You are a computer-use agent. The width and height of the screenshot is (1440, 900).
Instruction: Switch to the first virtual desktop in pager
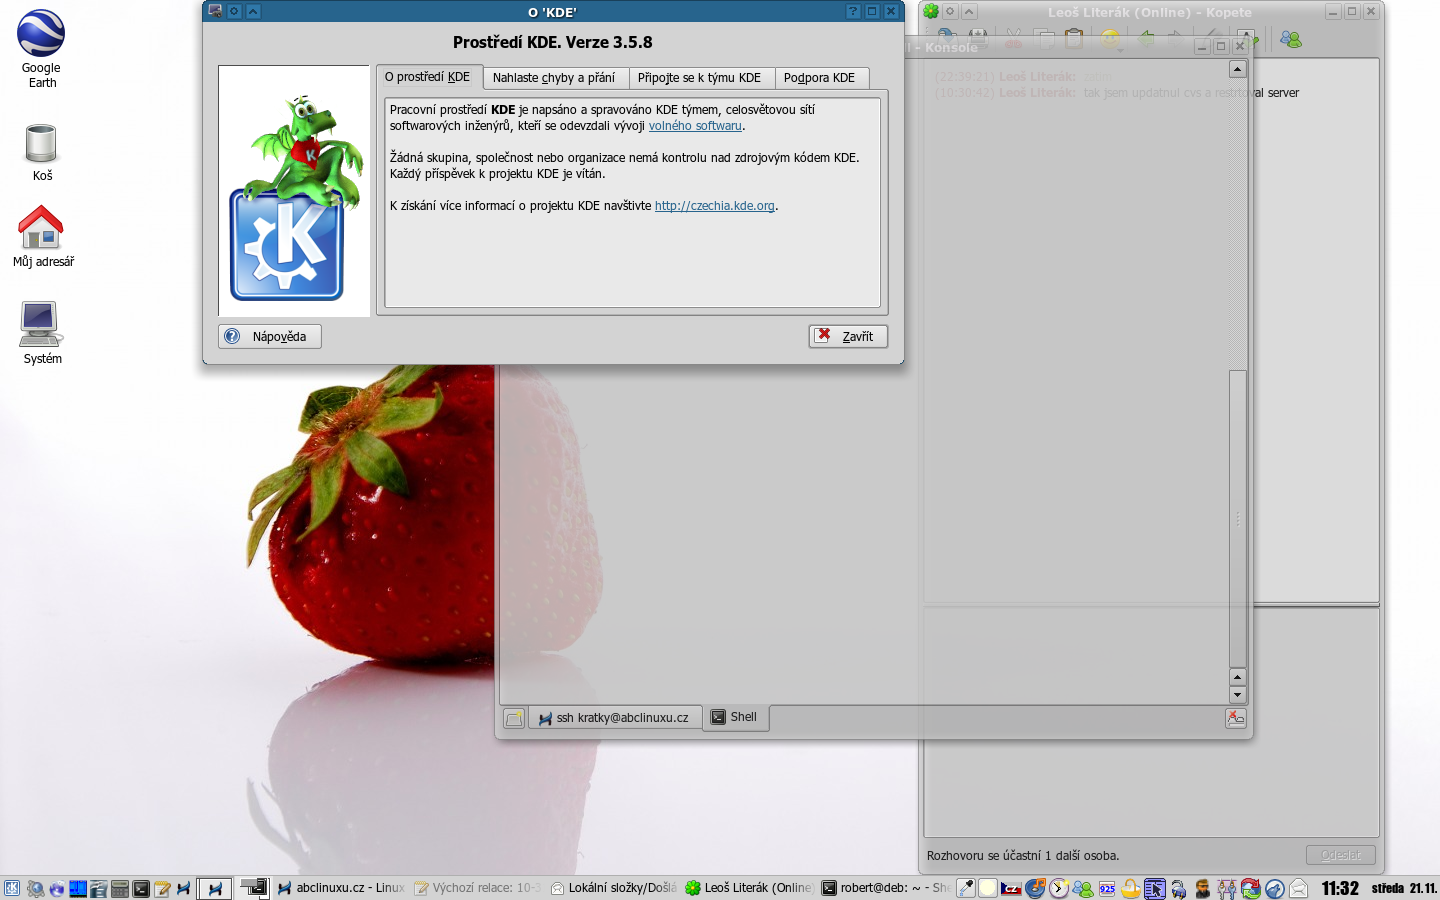pyautogui.click(x=215, y=888)
